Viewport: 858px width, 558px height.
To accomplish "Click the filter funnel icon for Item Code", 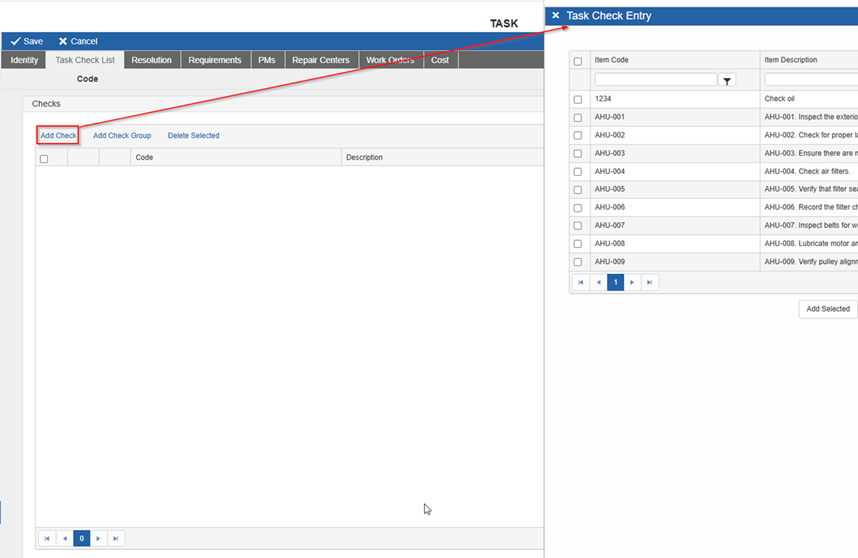I will pyautogui.click(x=728, y=80).
